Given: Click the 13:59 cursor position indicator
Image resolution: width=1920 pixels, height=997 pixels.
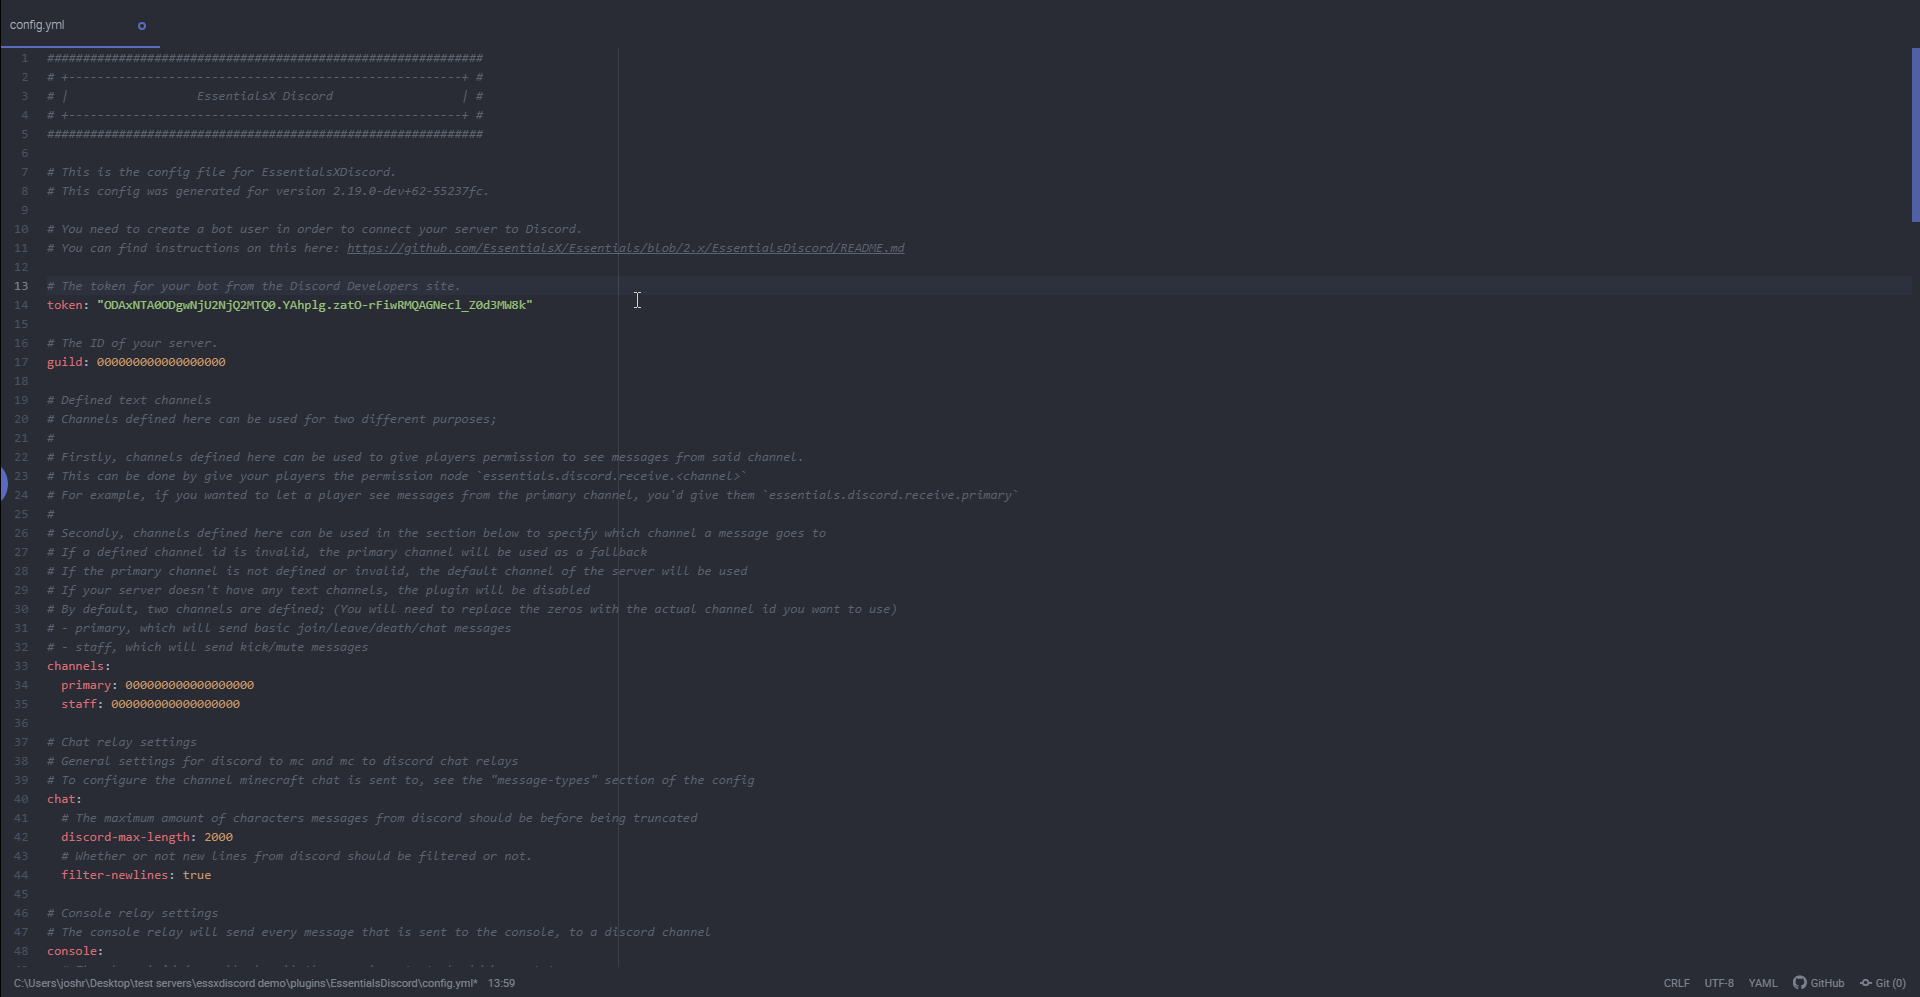Looking at the screenshot, I should [x=501, y=983].
